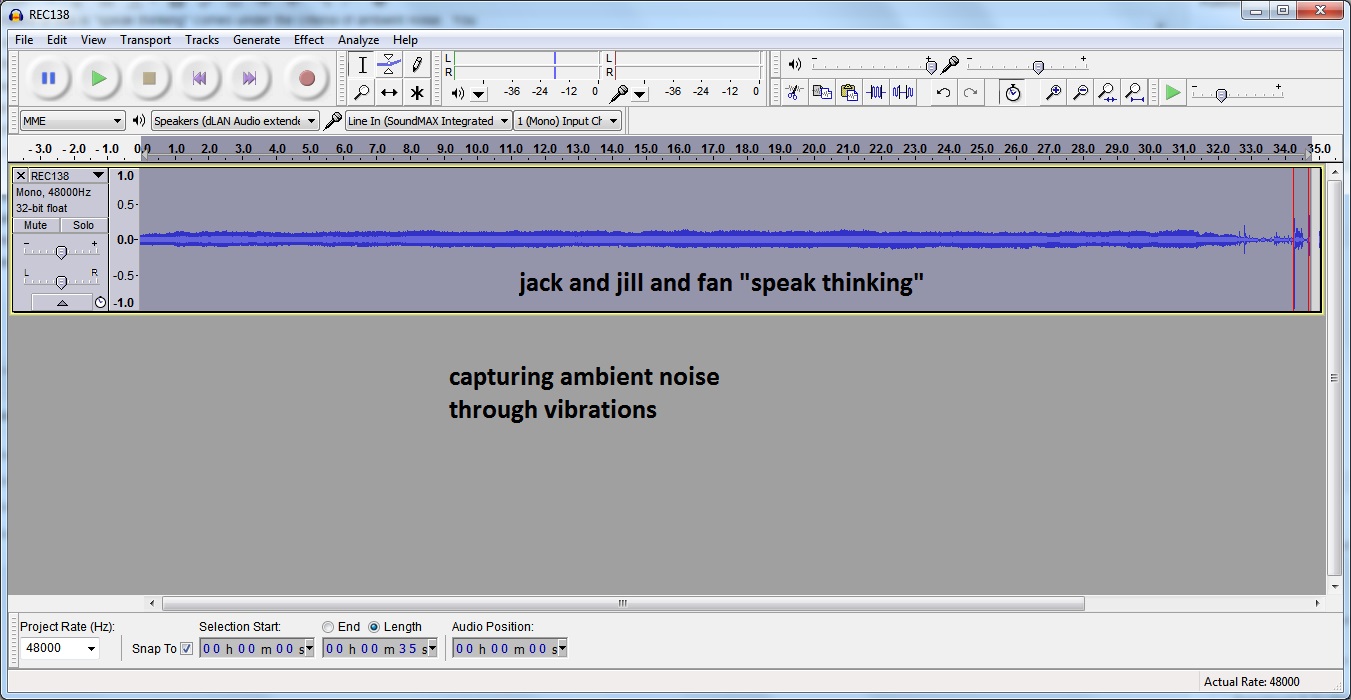
Task: Mute the REC138 track
Action: [36, 226]
